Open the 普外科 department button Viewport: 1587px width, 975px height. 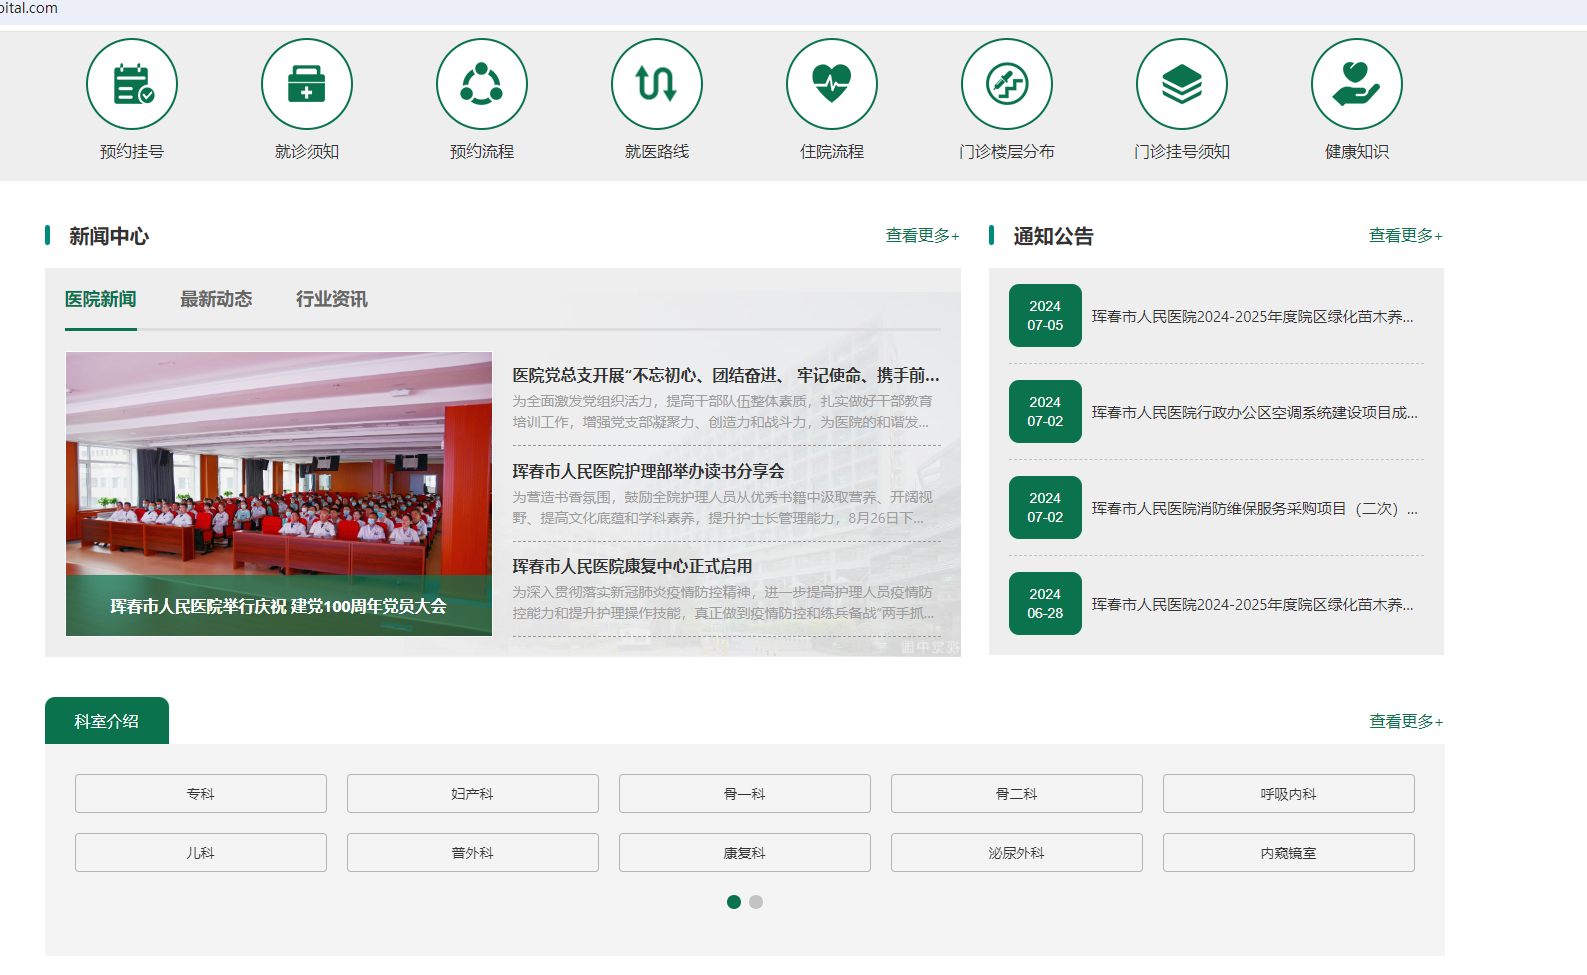473,853
